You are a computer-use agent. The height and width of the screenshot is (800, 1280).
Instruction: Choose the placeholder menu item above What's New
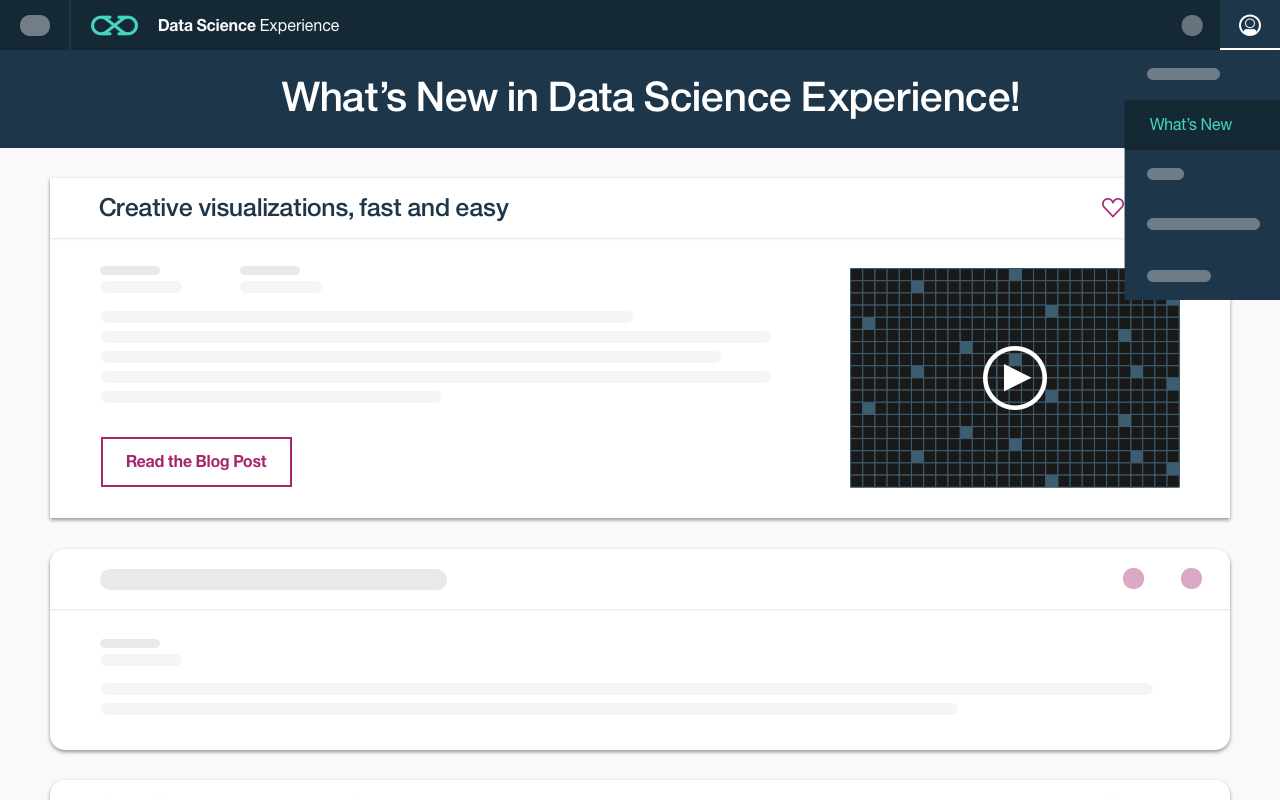[1183, 74]
